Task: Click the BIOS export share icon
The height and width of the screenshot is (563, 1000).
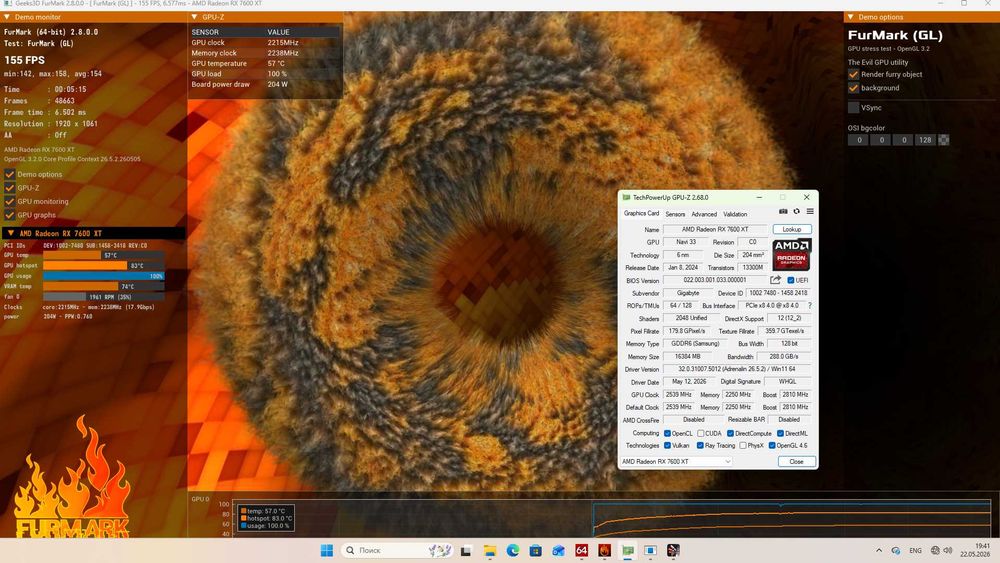Action: coord(776,280)
